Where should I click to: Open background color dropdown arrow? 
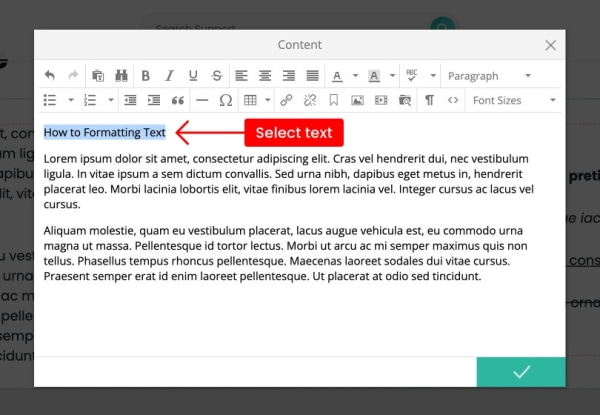393,76
